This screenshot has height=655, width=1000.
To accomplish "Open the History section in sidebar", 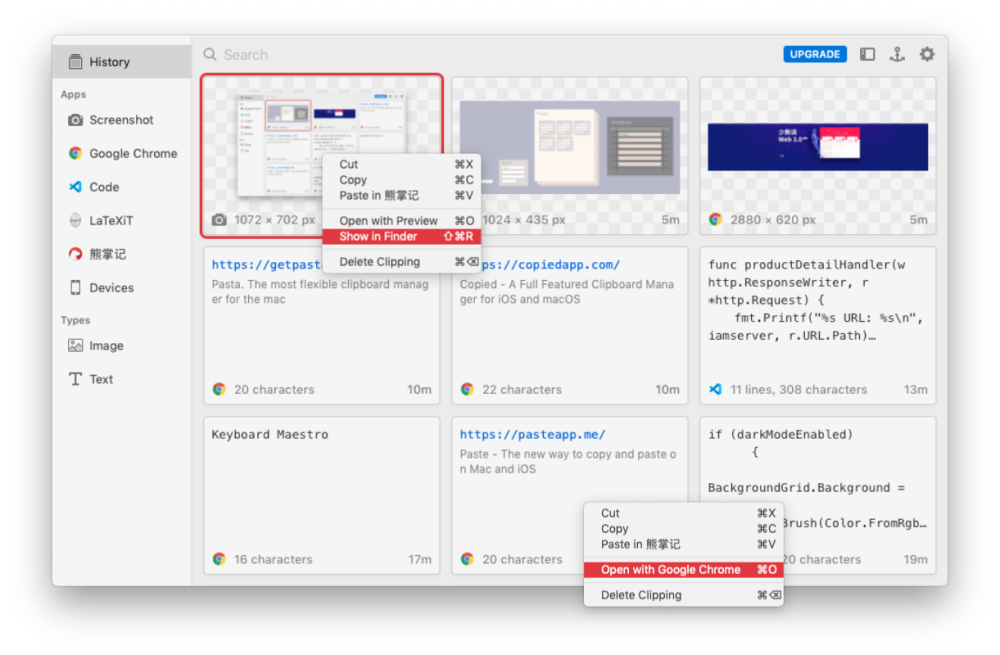I will pyautogui.click(x=122, y=62).
